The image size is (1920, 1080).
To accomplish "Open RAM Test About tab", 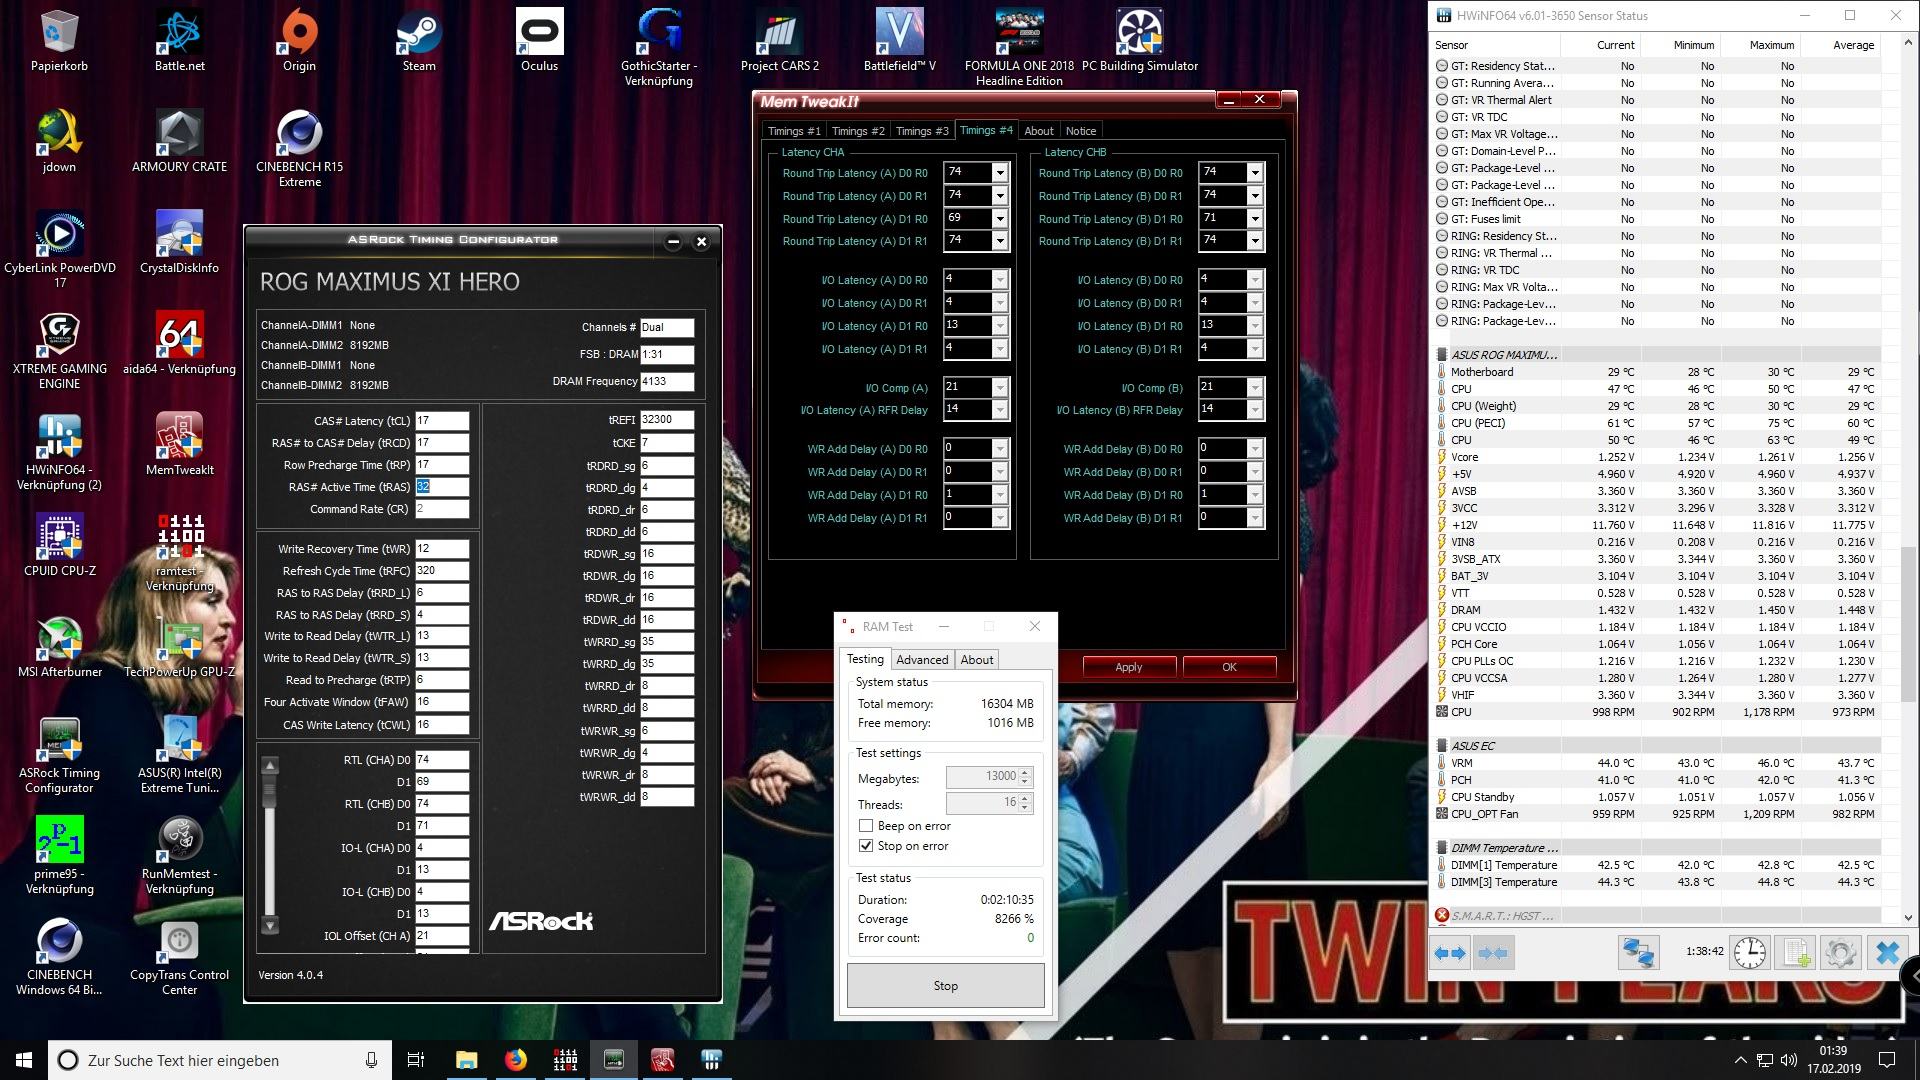I will pos(977,659).
